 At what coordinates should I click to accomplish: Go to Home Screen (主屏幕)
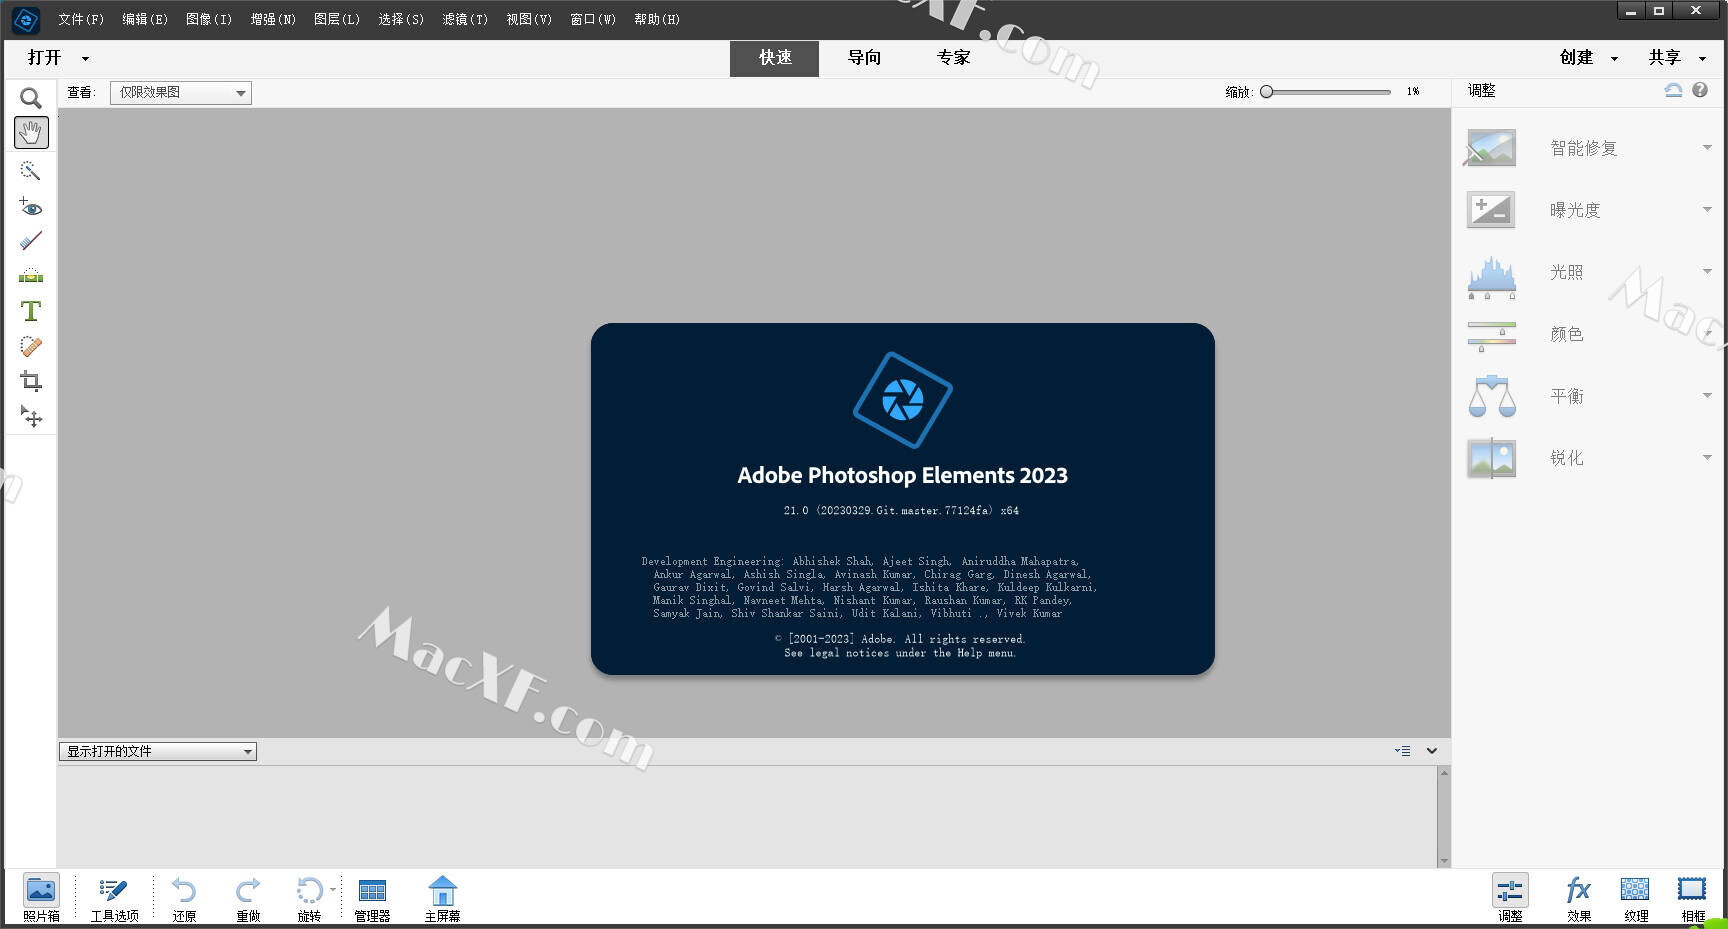pos(442,897)
